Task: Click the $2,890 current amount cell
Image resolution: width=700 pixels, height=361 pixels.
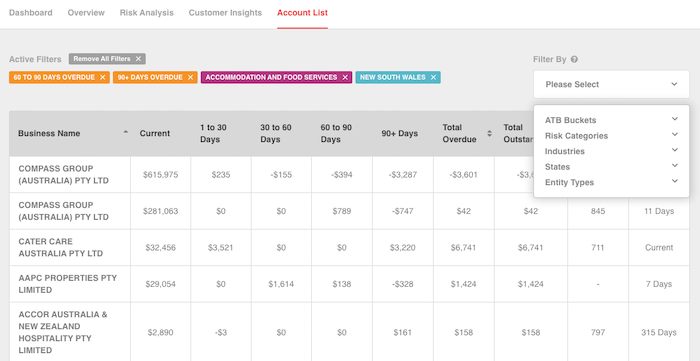Action: point(160,332)
